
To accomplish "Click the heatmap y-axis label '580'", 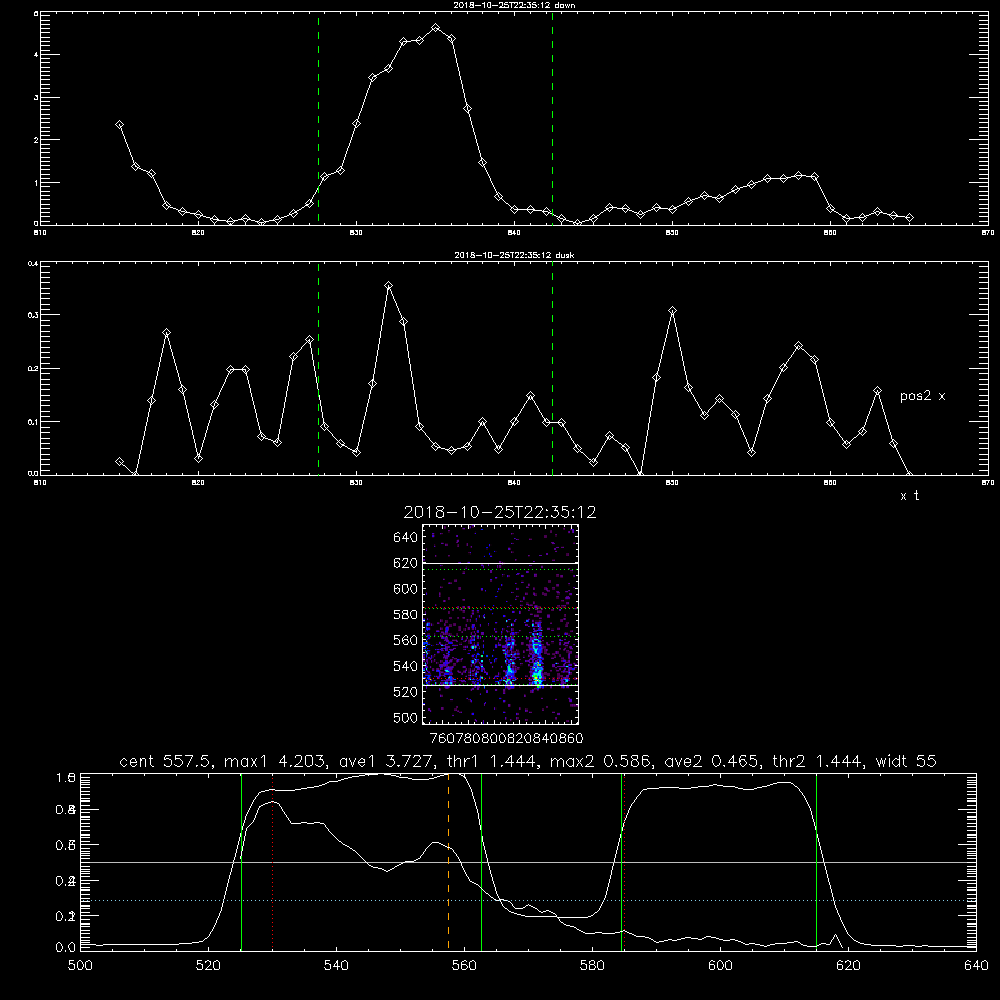I will [x=406, y=615].
